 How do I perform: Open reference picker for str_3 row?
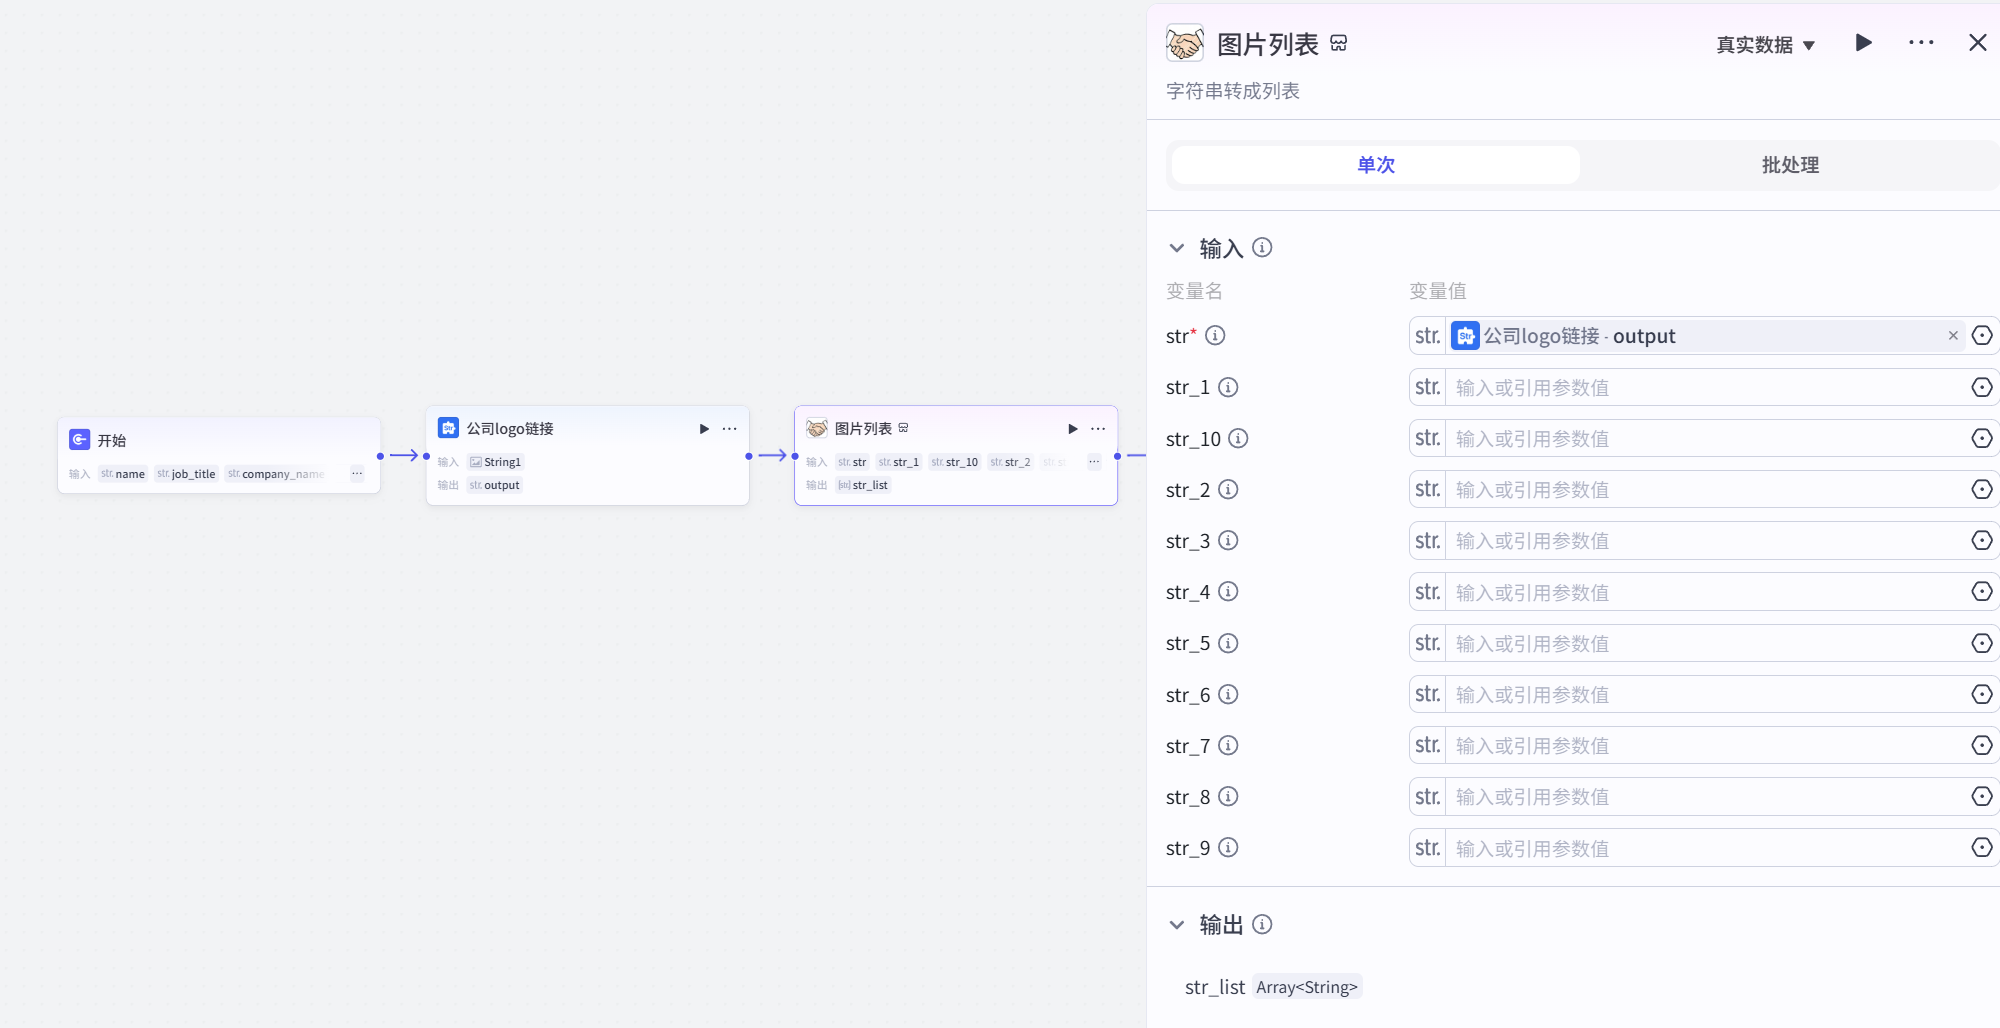[1982, 540]
